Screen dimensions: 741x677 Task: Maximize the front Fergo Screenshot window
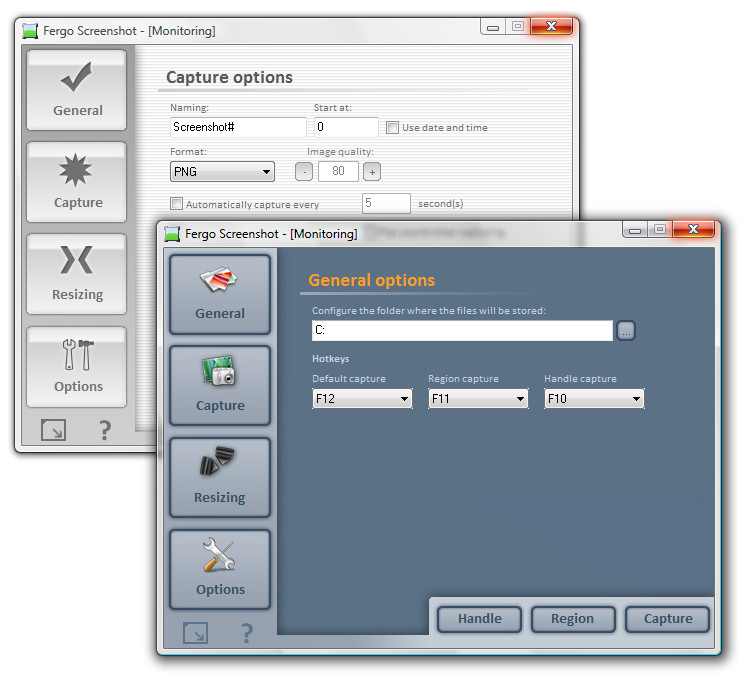coord(660,230)
